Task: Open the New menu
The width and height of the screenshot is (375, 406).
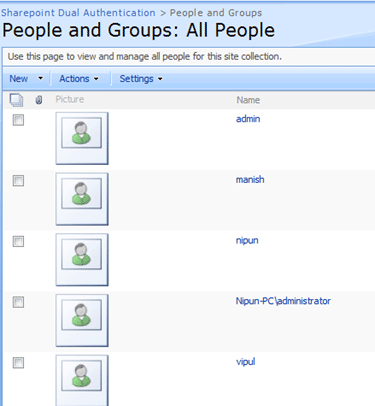Action: 19,79
